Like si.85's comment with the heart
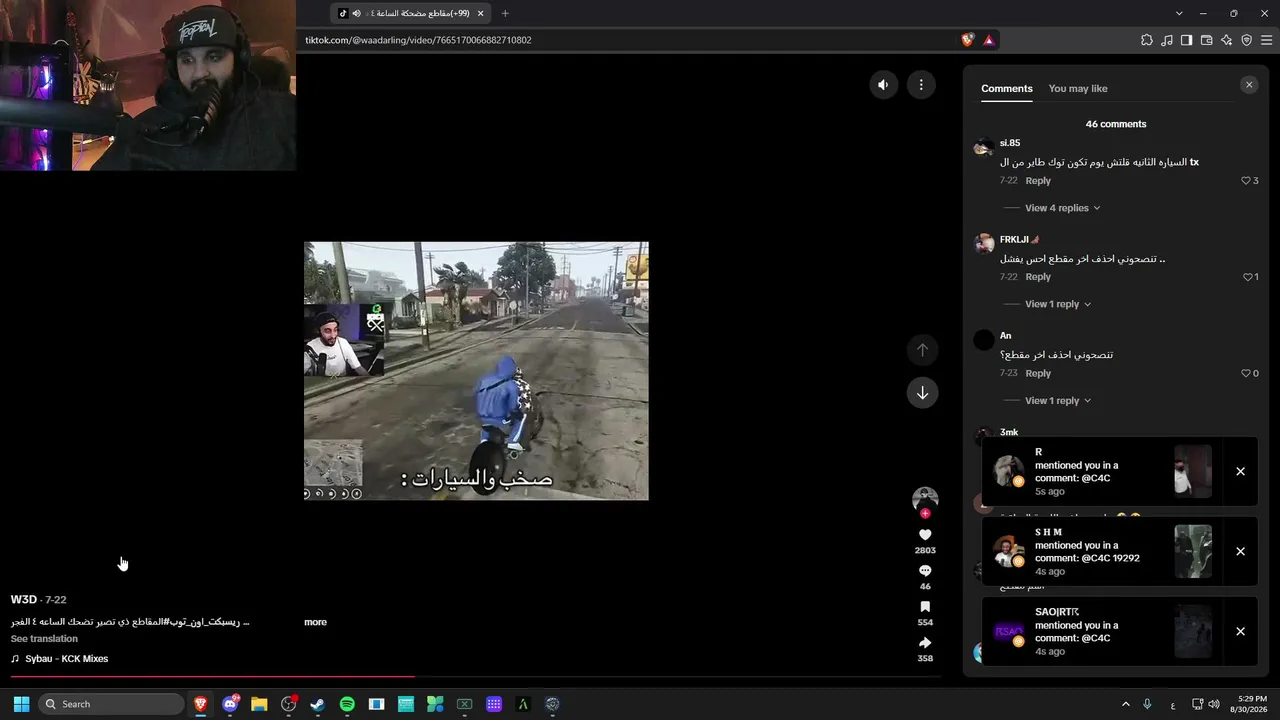The height and width of the screenshot is (720, 1280). (x=1246, y=181)
